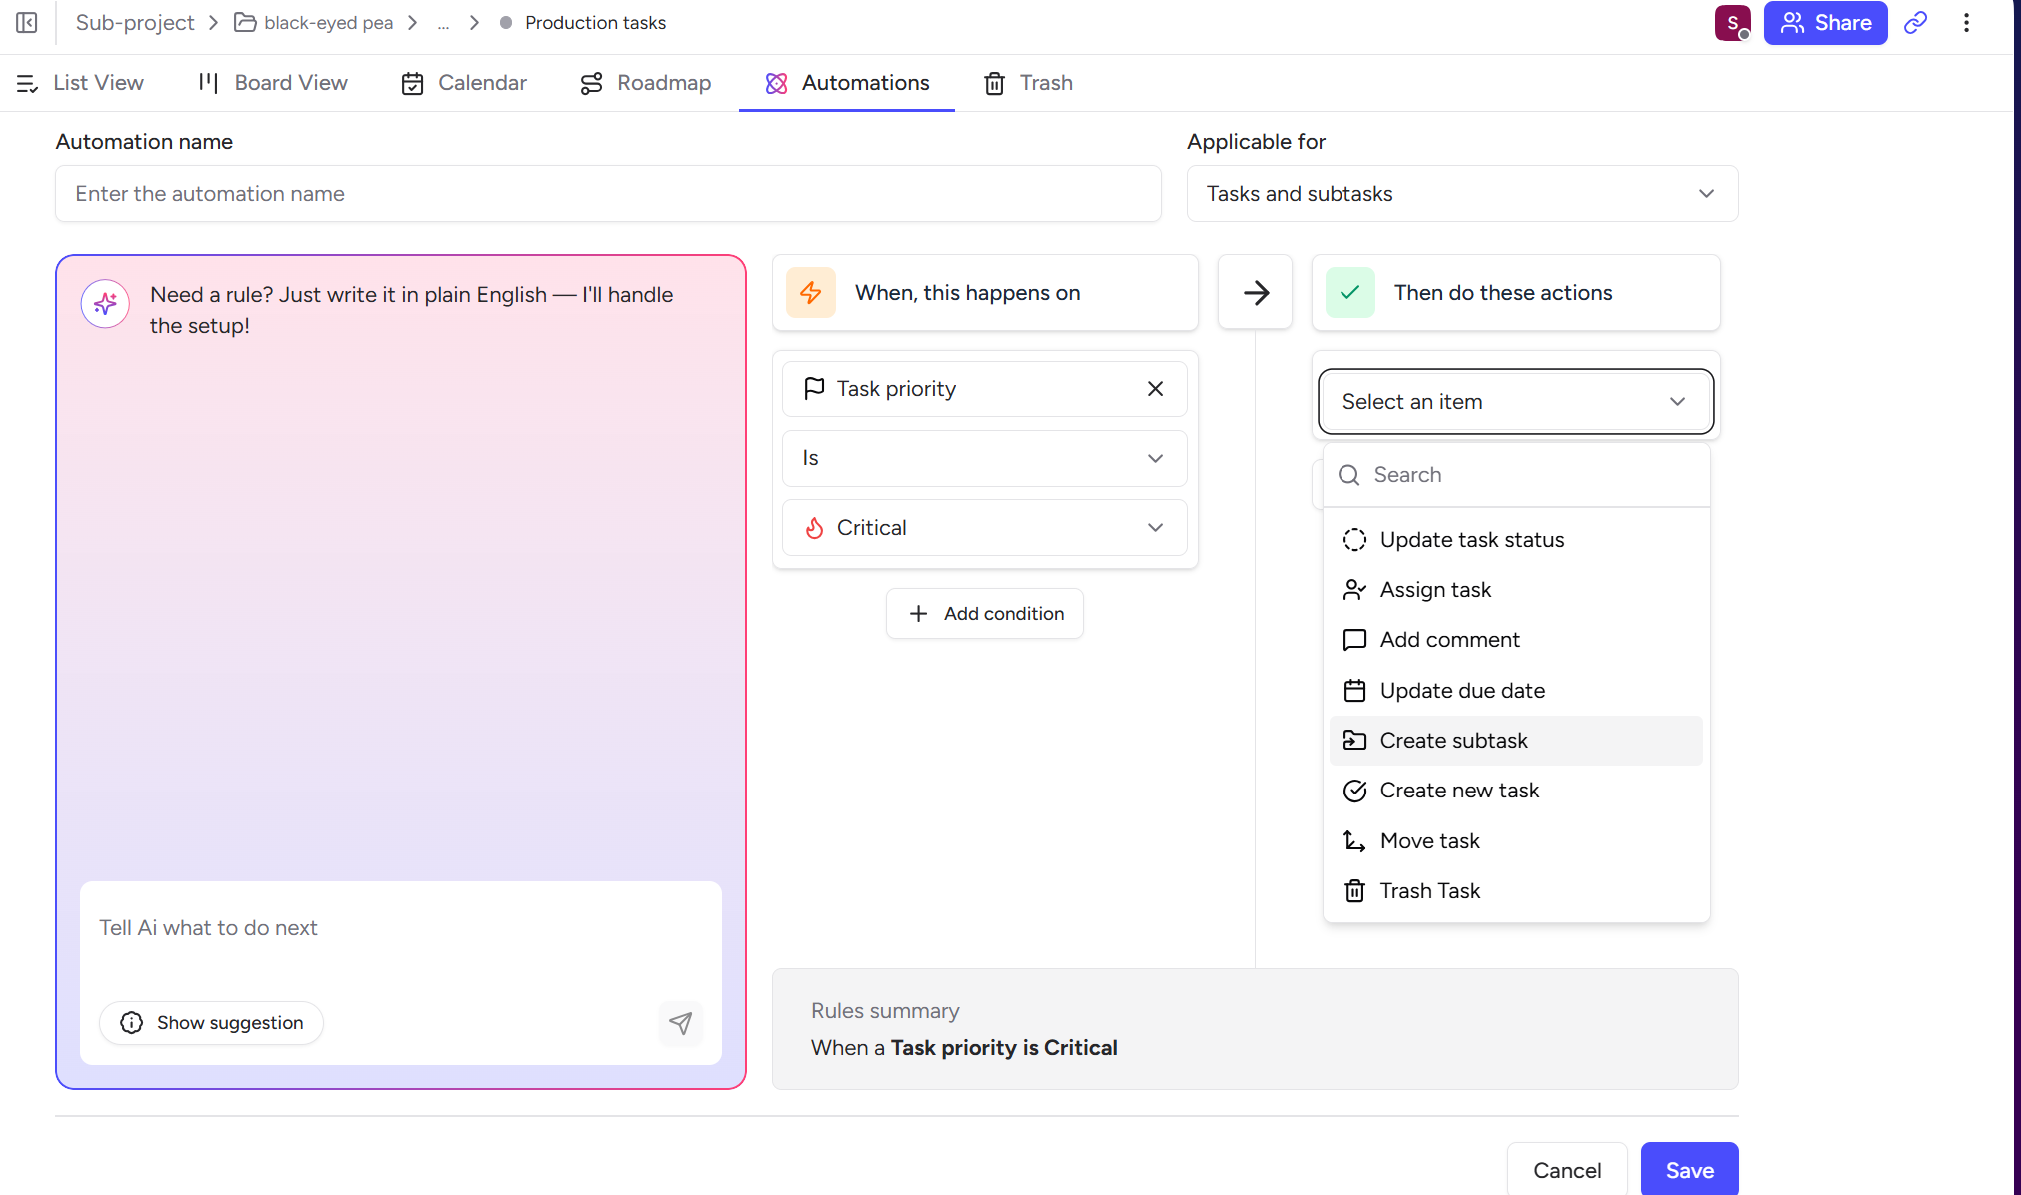Expand the Applicable for dropdown
Screen dimensions: 2021x1195
pos(1461,194)
